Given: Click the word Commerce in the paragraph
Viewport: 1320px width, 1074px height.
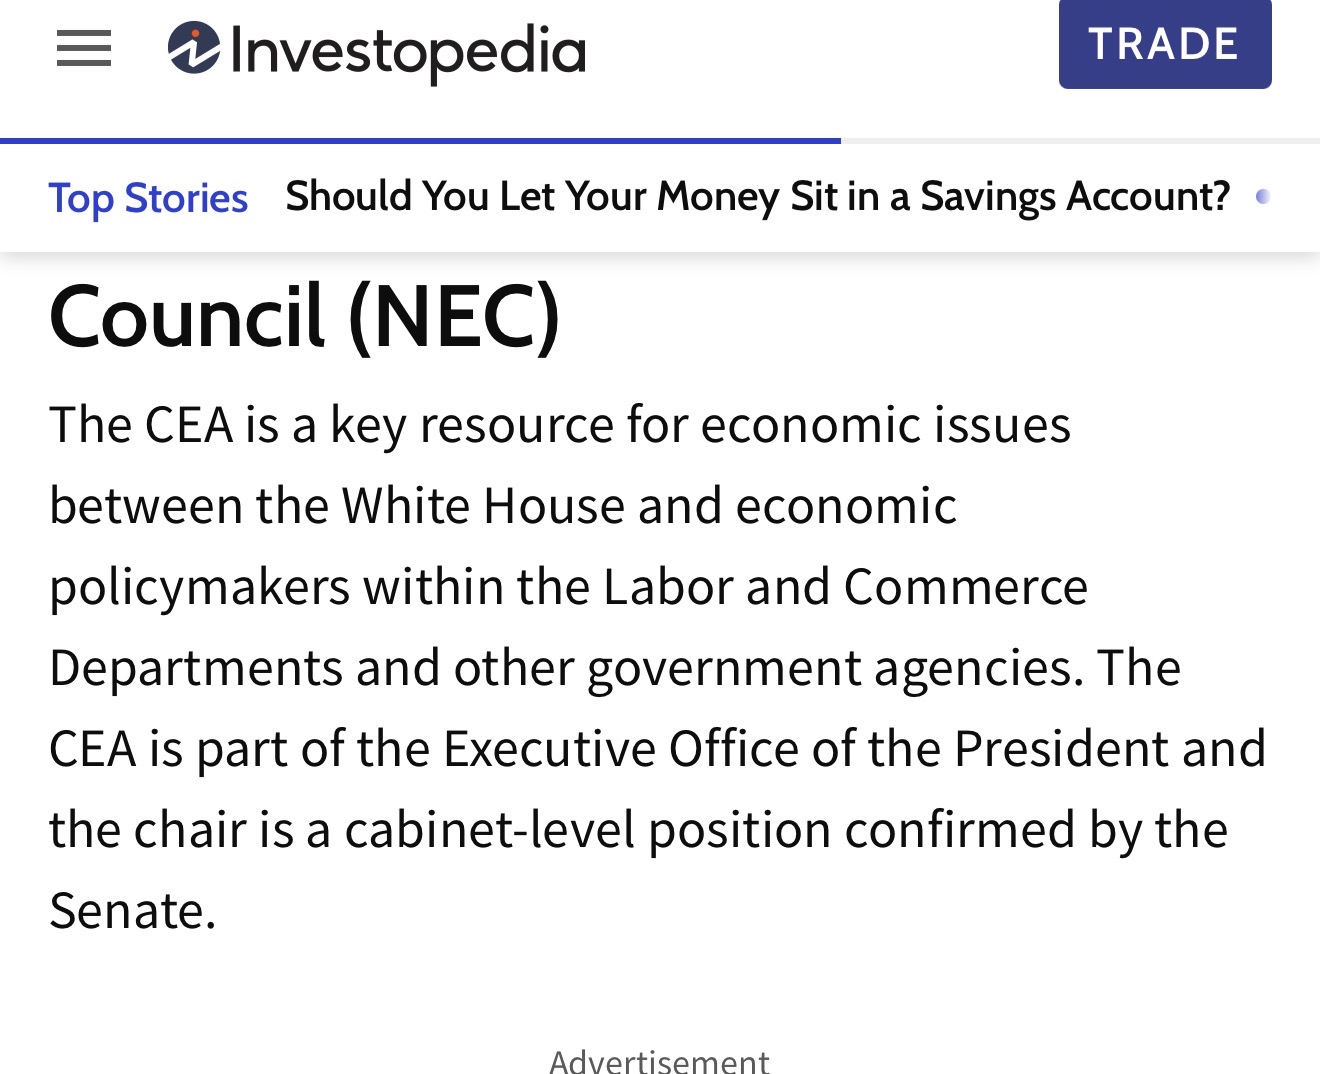Looking at the screenshot, I should point(965,587).
